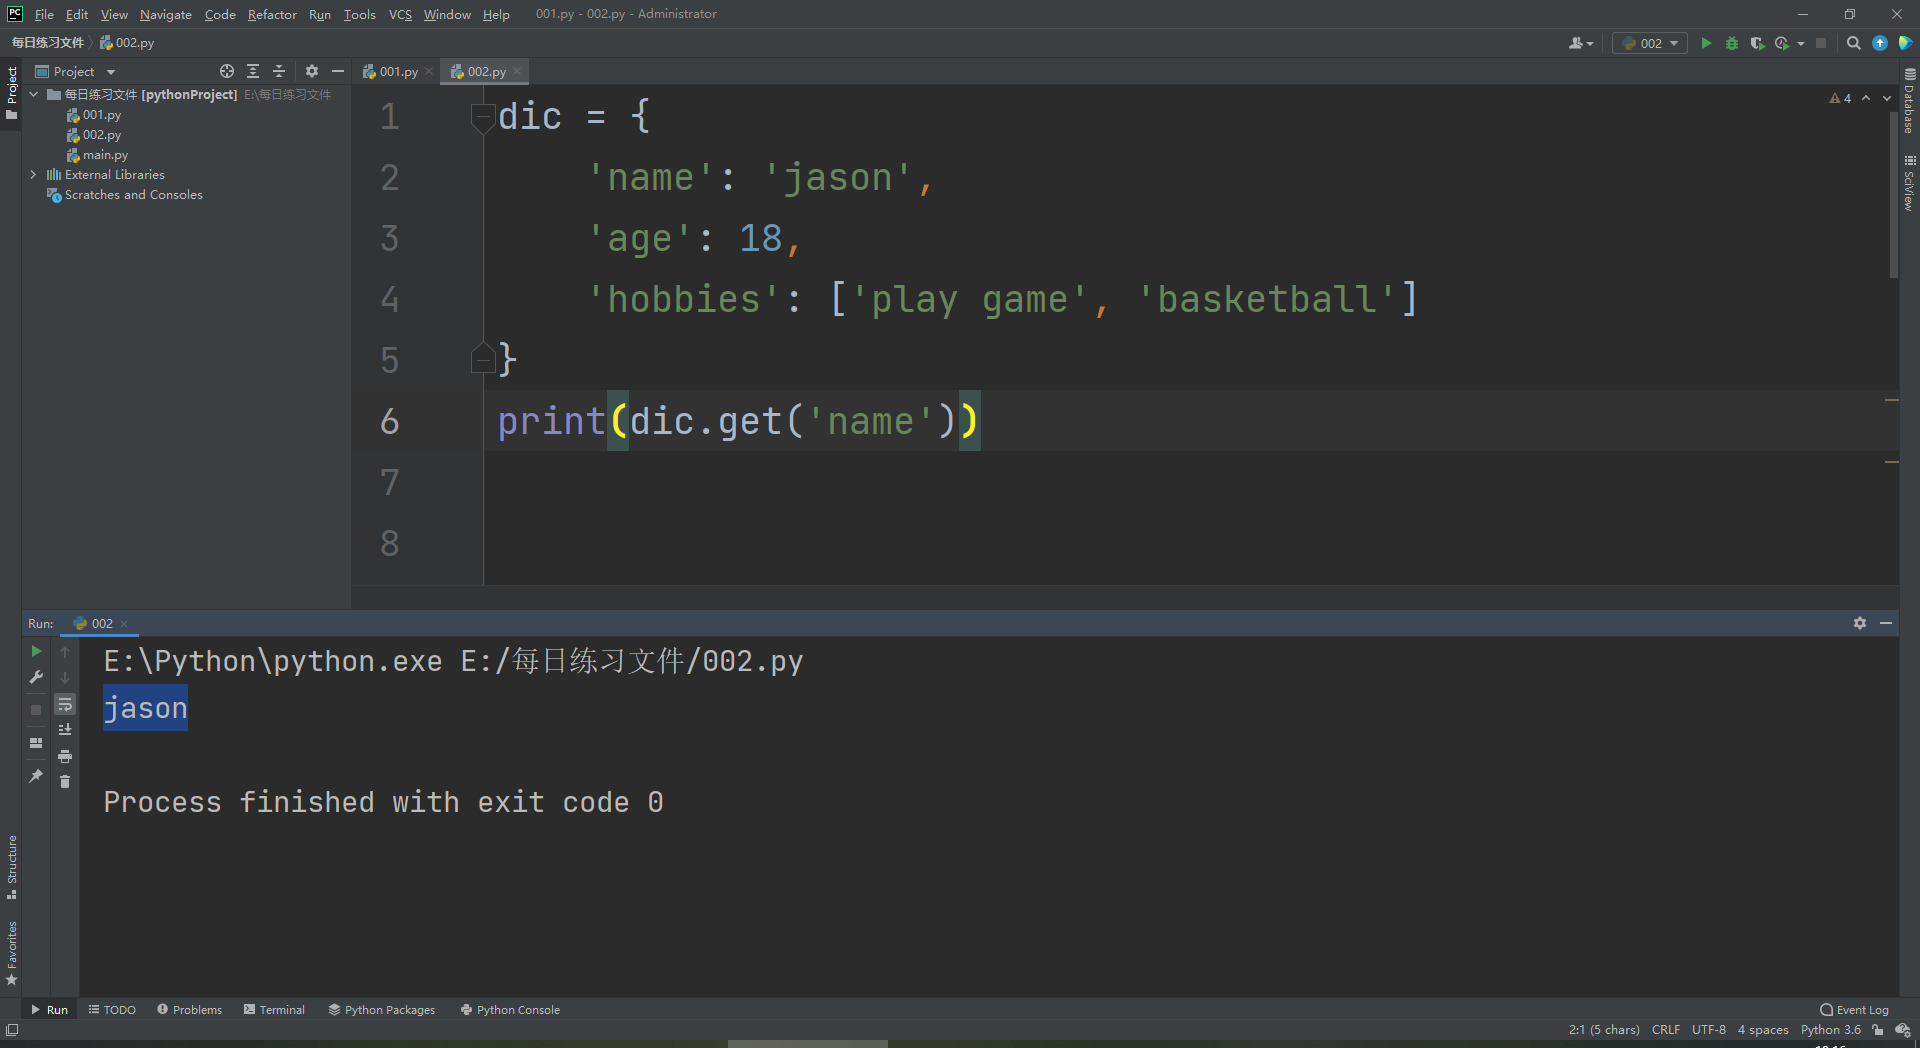Screen dimensions: 1920x1048
Task: Open the Problems tool window
Action: click(190, 1010)
